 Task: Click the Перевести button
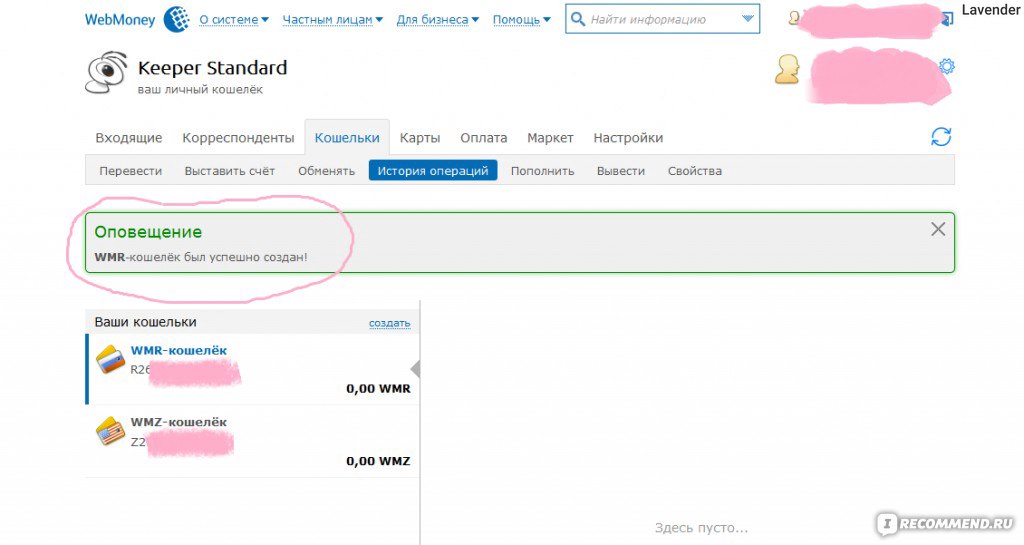pyautogui.click(x=131, y=171)
